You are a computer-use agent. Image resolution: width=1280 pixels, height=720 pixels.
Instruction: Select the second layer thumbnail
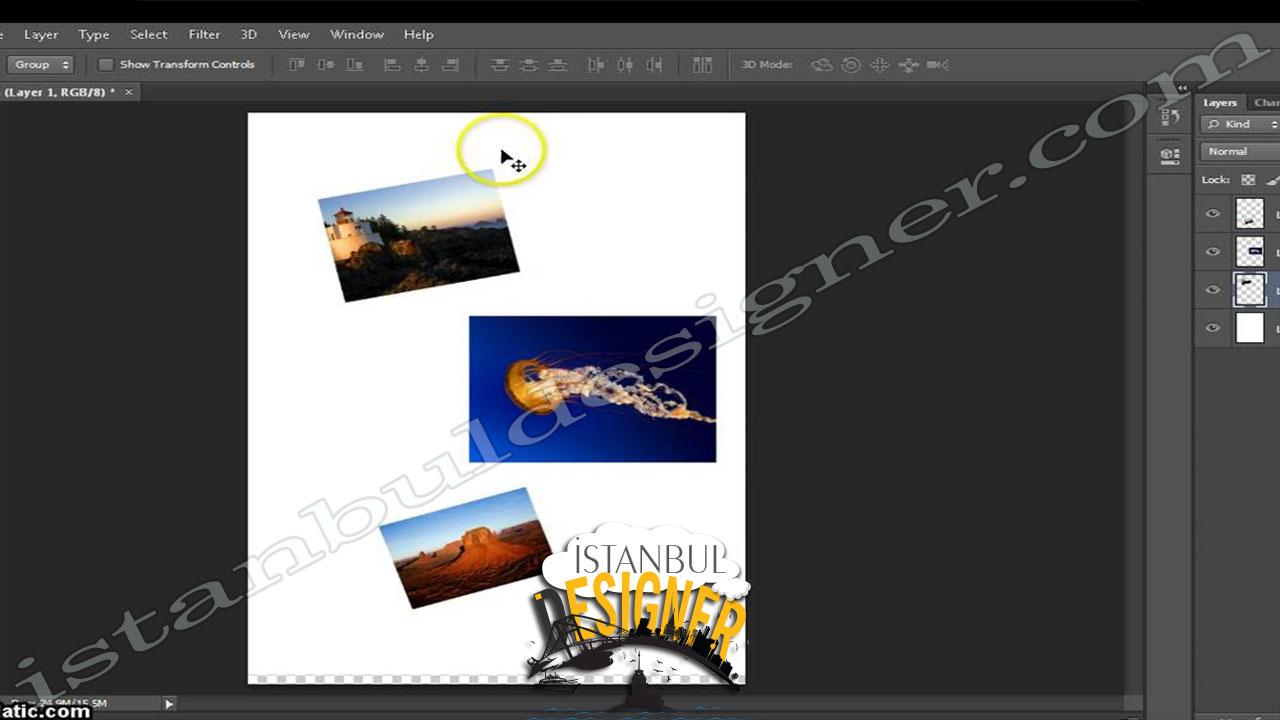pos(1250,252)
